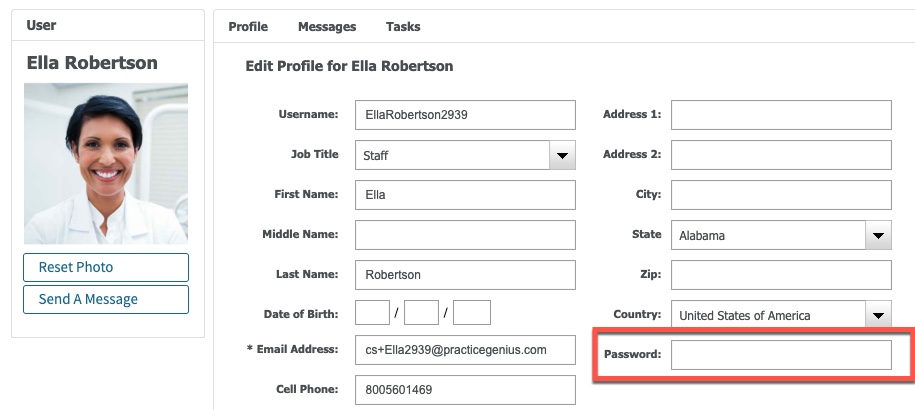Focus the Email Address field
The height and width of the screenshot is (410, 915).
[x=465, y=349]
